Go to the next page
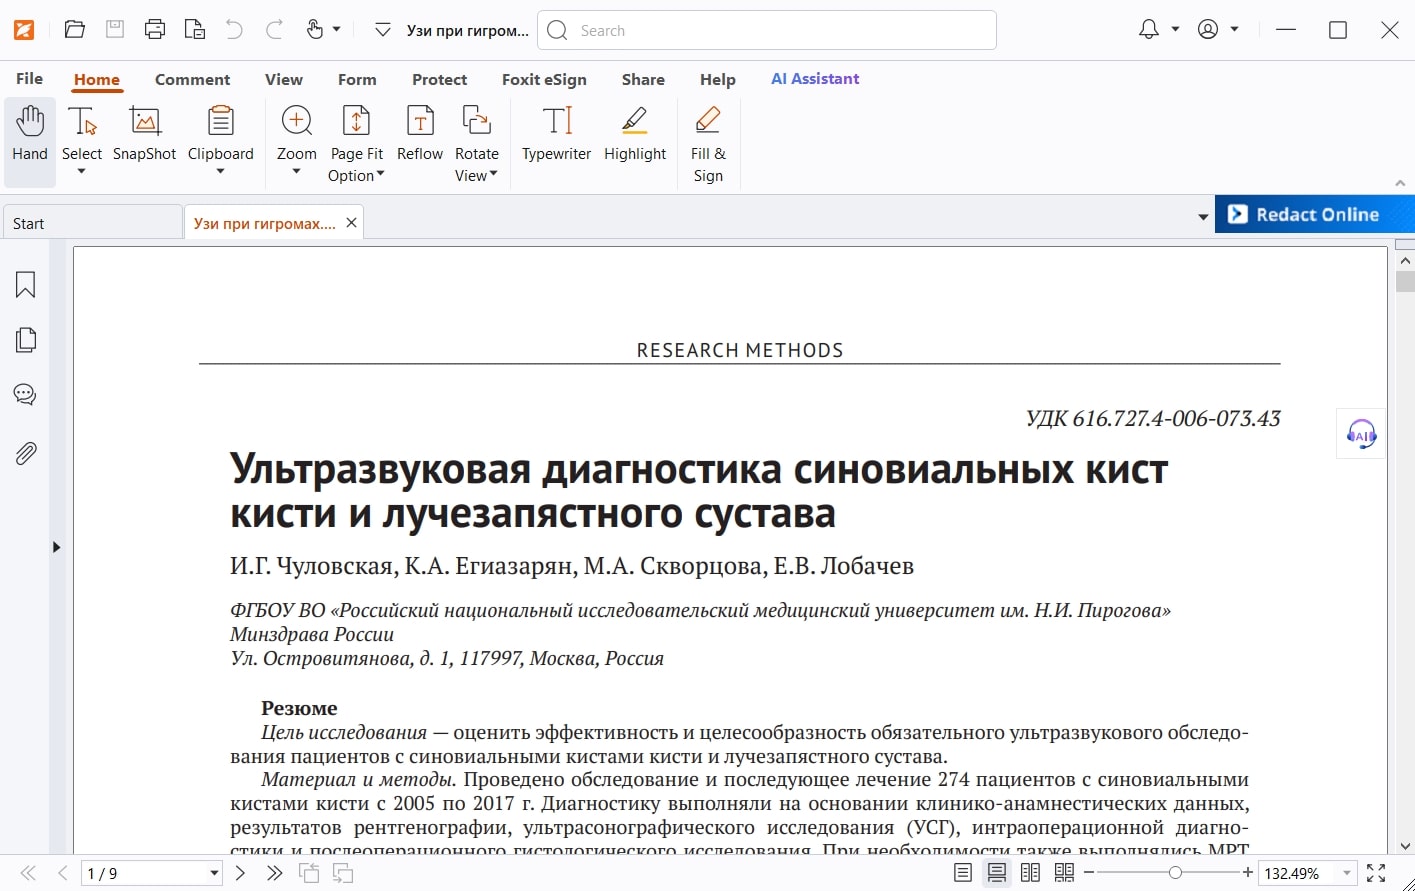Image resolution: width=1415 pixels, height=891 pixels. (x=240, y=873)
